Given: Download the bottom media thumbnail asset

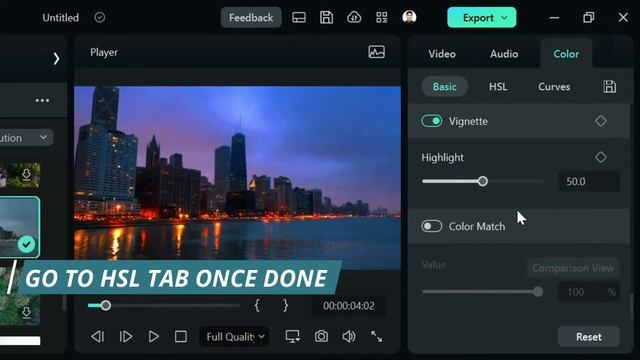Looking at the screenshot, I should 27,313.
